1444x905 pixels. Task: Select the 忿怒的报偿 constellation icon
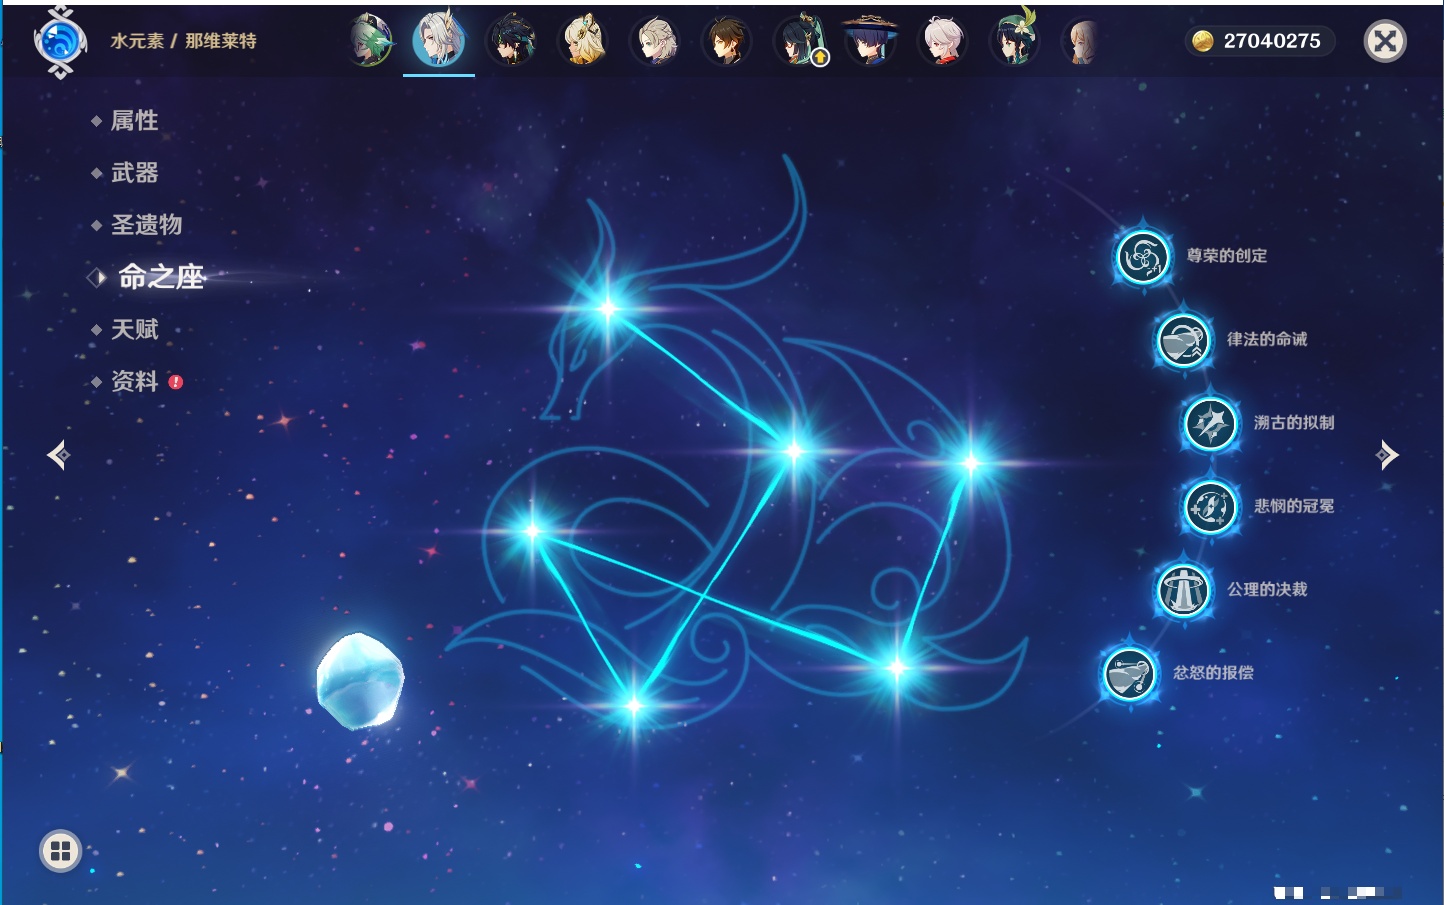pos(1129,673)
